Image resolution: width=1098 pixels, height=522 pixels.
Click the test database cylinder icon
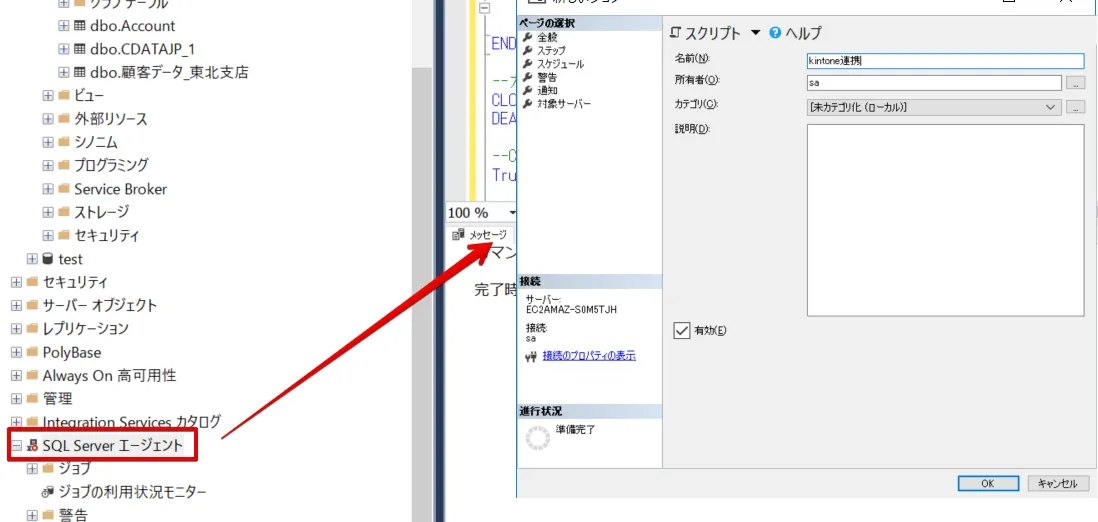48,259
